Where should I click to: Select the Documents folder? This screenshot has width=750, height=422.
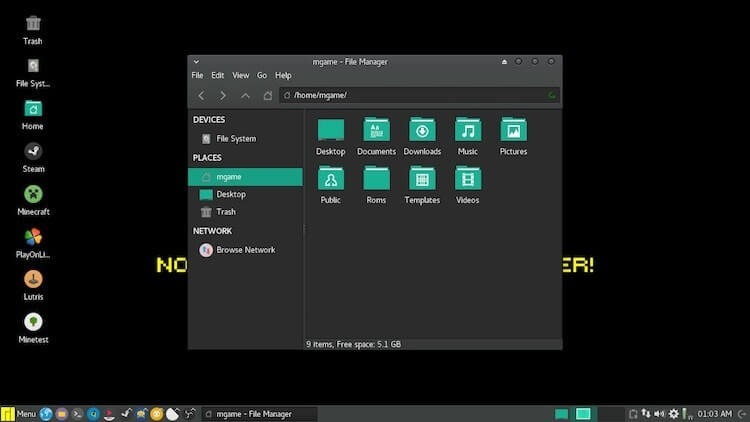tap(376, 137)
